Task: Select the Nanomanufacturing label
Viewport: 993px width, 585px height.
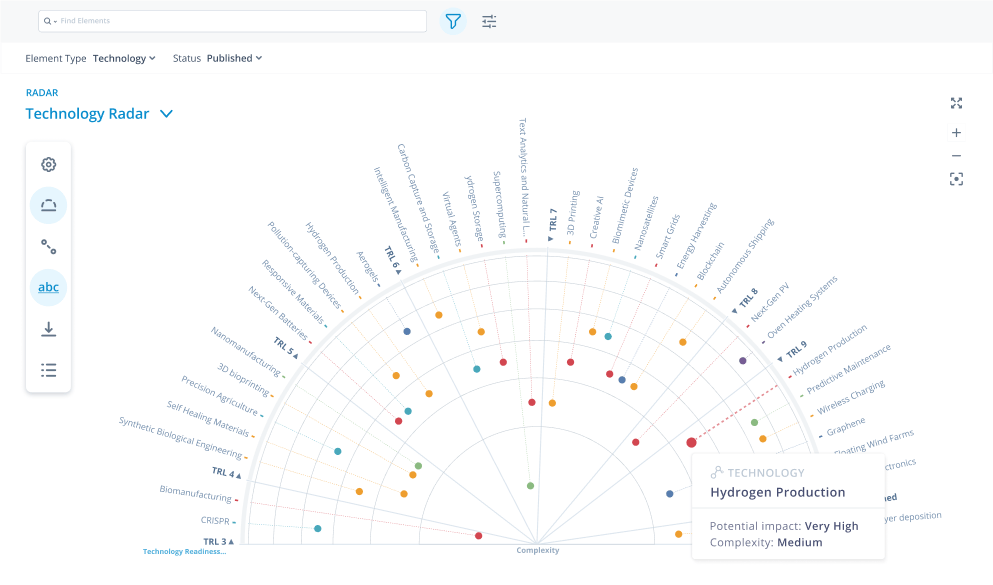Action: pyautogui.click(x=246, y=351)
